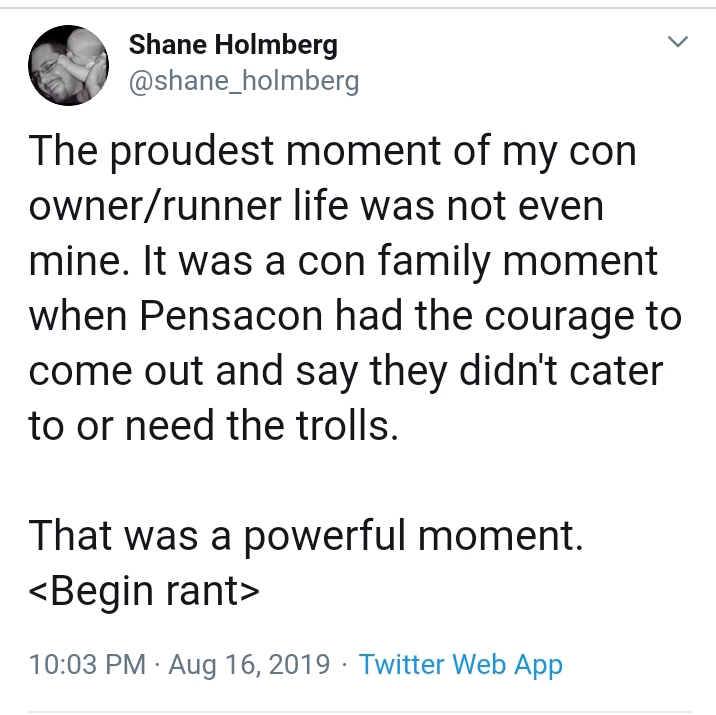Click the phrase 'con family moment'
The height and width of the screenshot is (715, 716).
tap(477, 262)
